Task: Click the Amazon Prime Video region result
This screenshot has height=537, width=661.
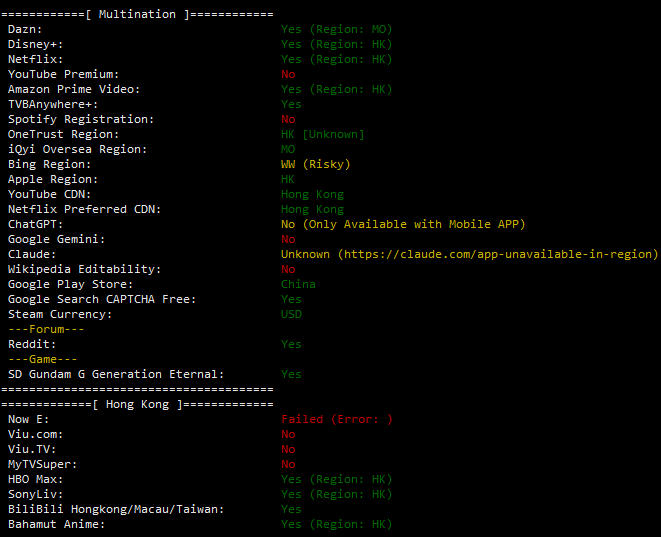Action: (x=336, y=89)
